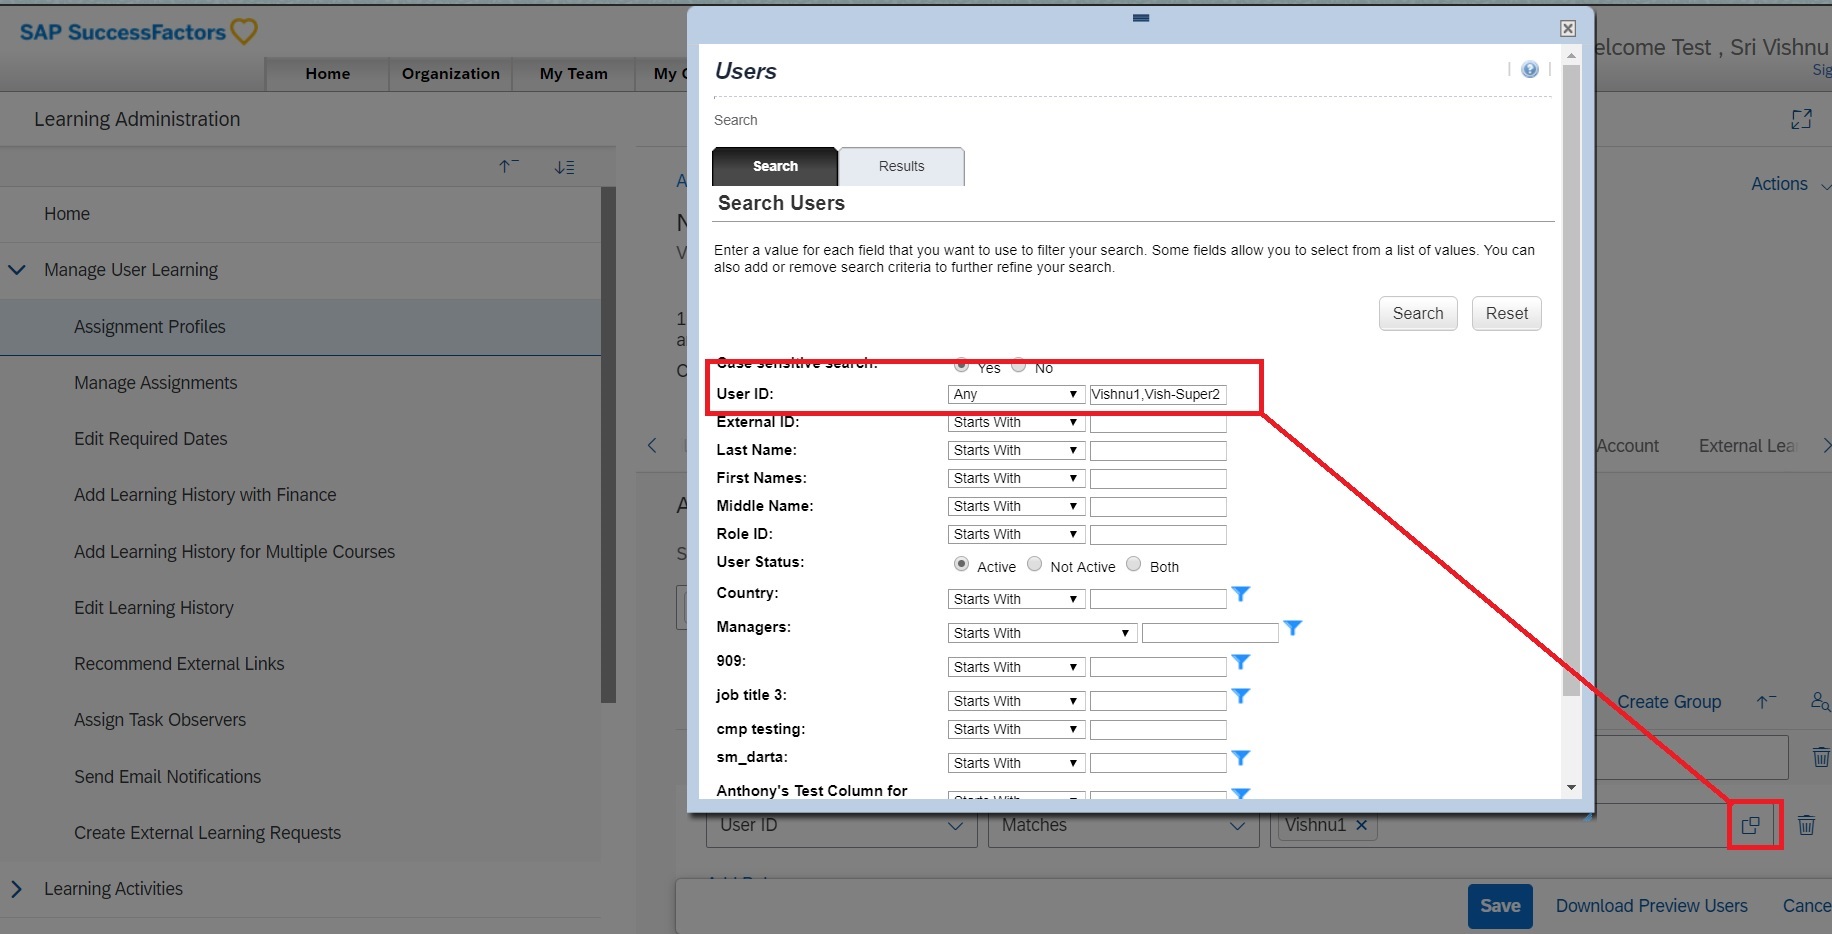The width and height of the screenshot is (1832, 934).
Task: Click the sidebar Home item
Action: pyautogui.click(x=66, y=214)
